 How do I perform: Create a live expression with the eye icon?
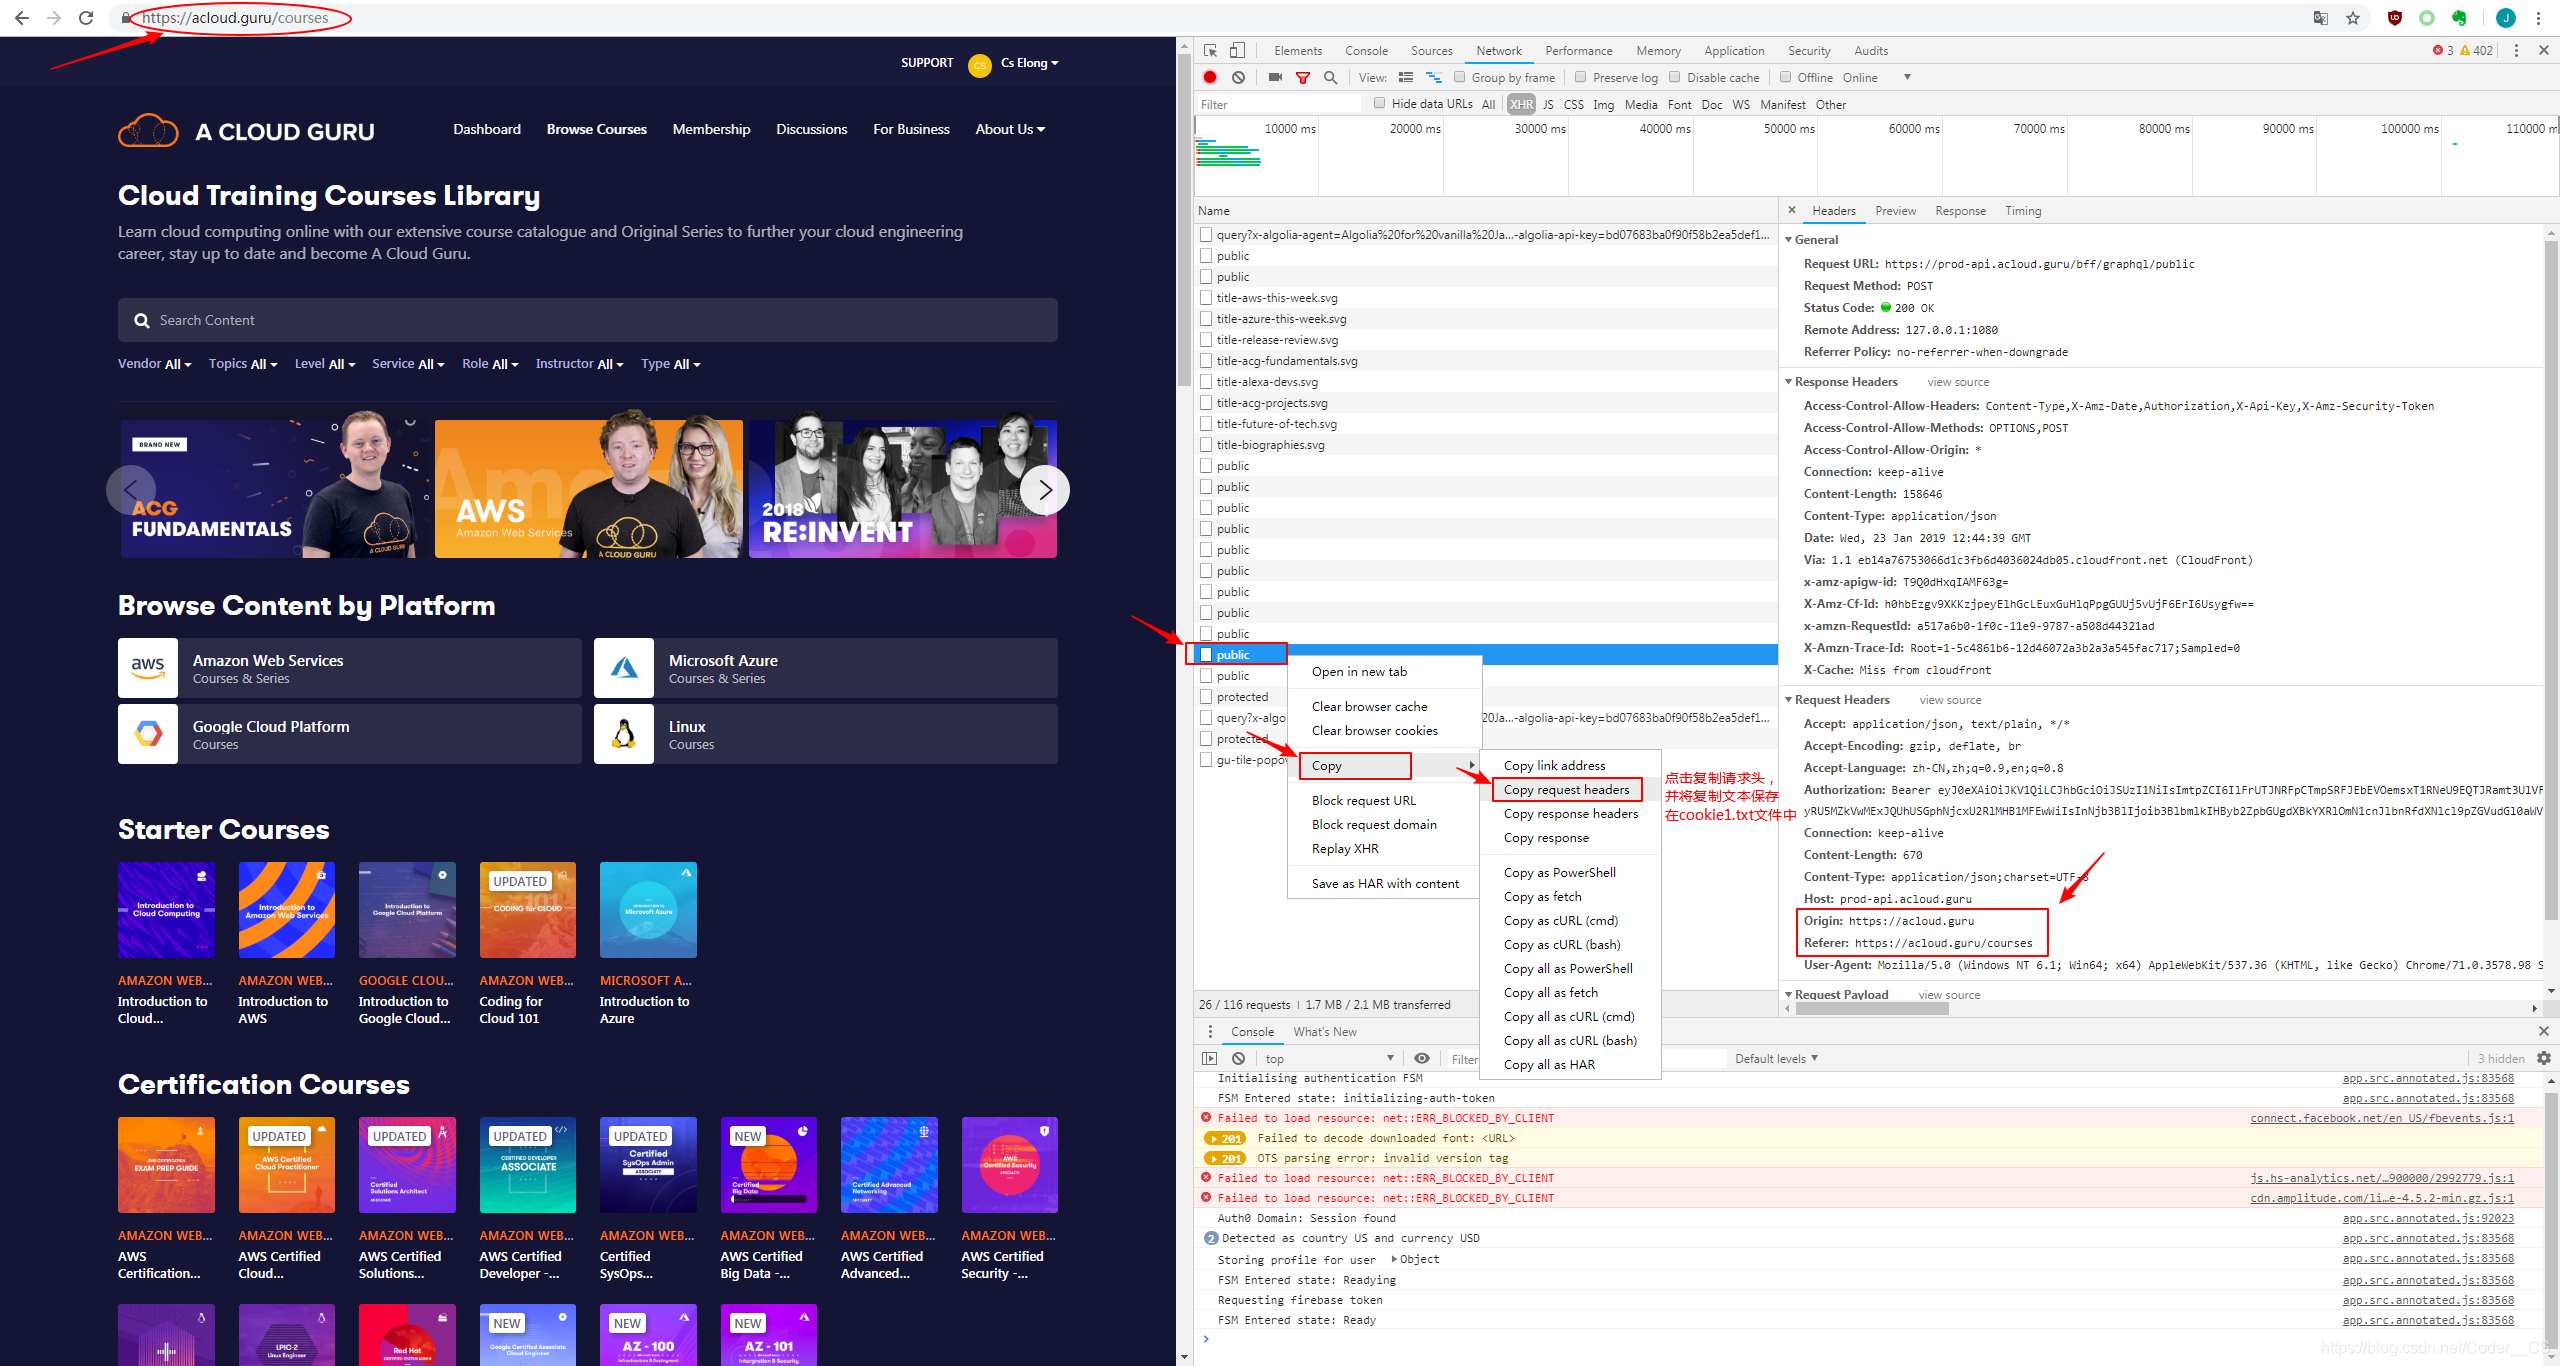pyautogui.click(x=1421, y=1058)
